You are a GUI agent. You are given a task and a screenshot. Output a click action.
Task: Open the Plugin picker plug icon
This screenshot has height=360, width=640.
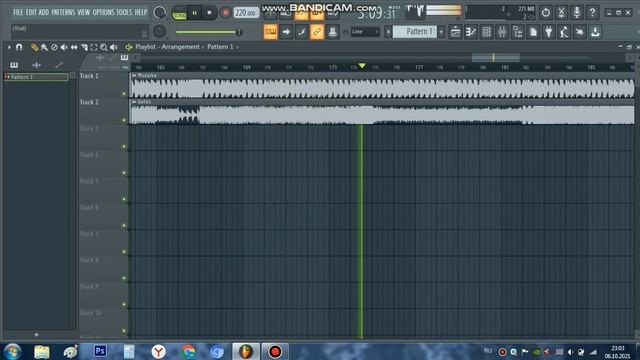[549, 32]
